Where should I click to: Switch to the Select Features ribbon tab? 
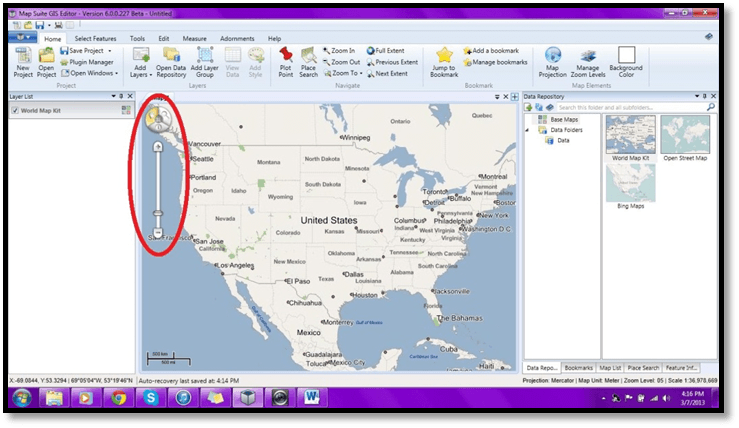[x=96, y=38]
